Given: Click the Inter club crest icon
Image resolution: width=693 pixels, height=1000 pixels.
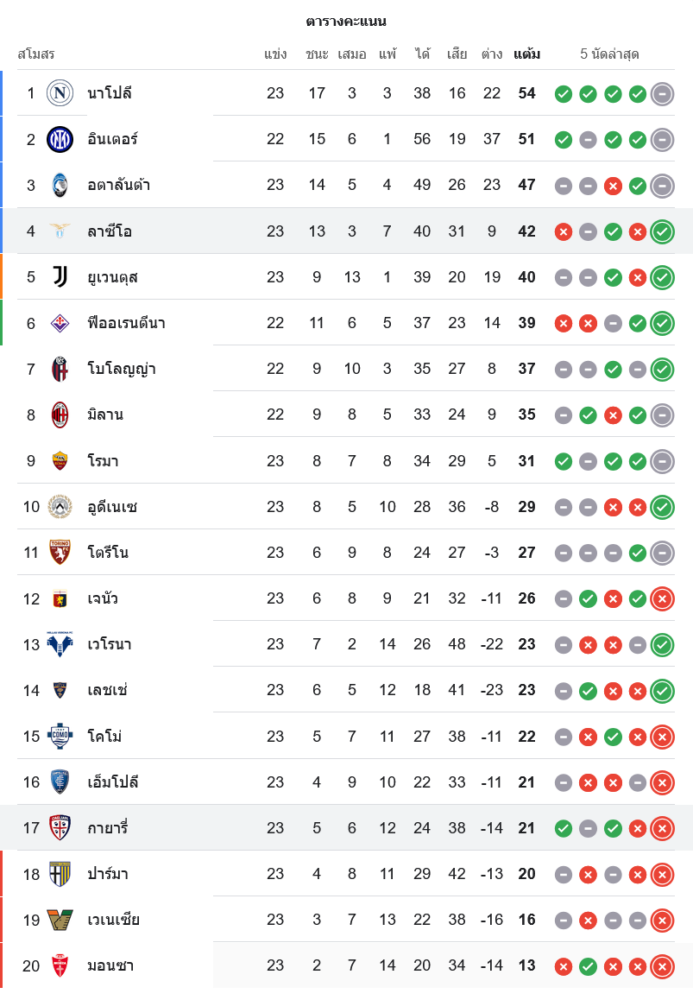Looking at the screenshot, I should 60,139.
